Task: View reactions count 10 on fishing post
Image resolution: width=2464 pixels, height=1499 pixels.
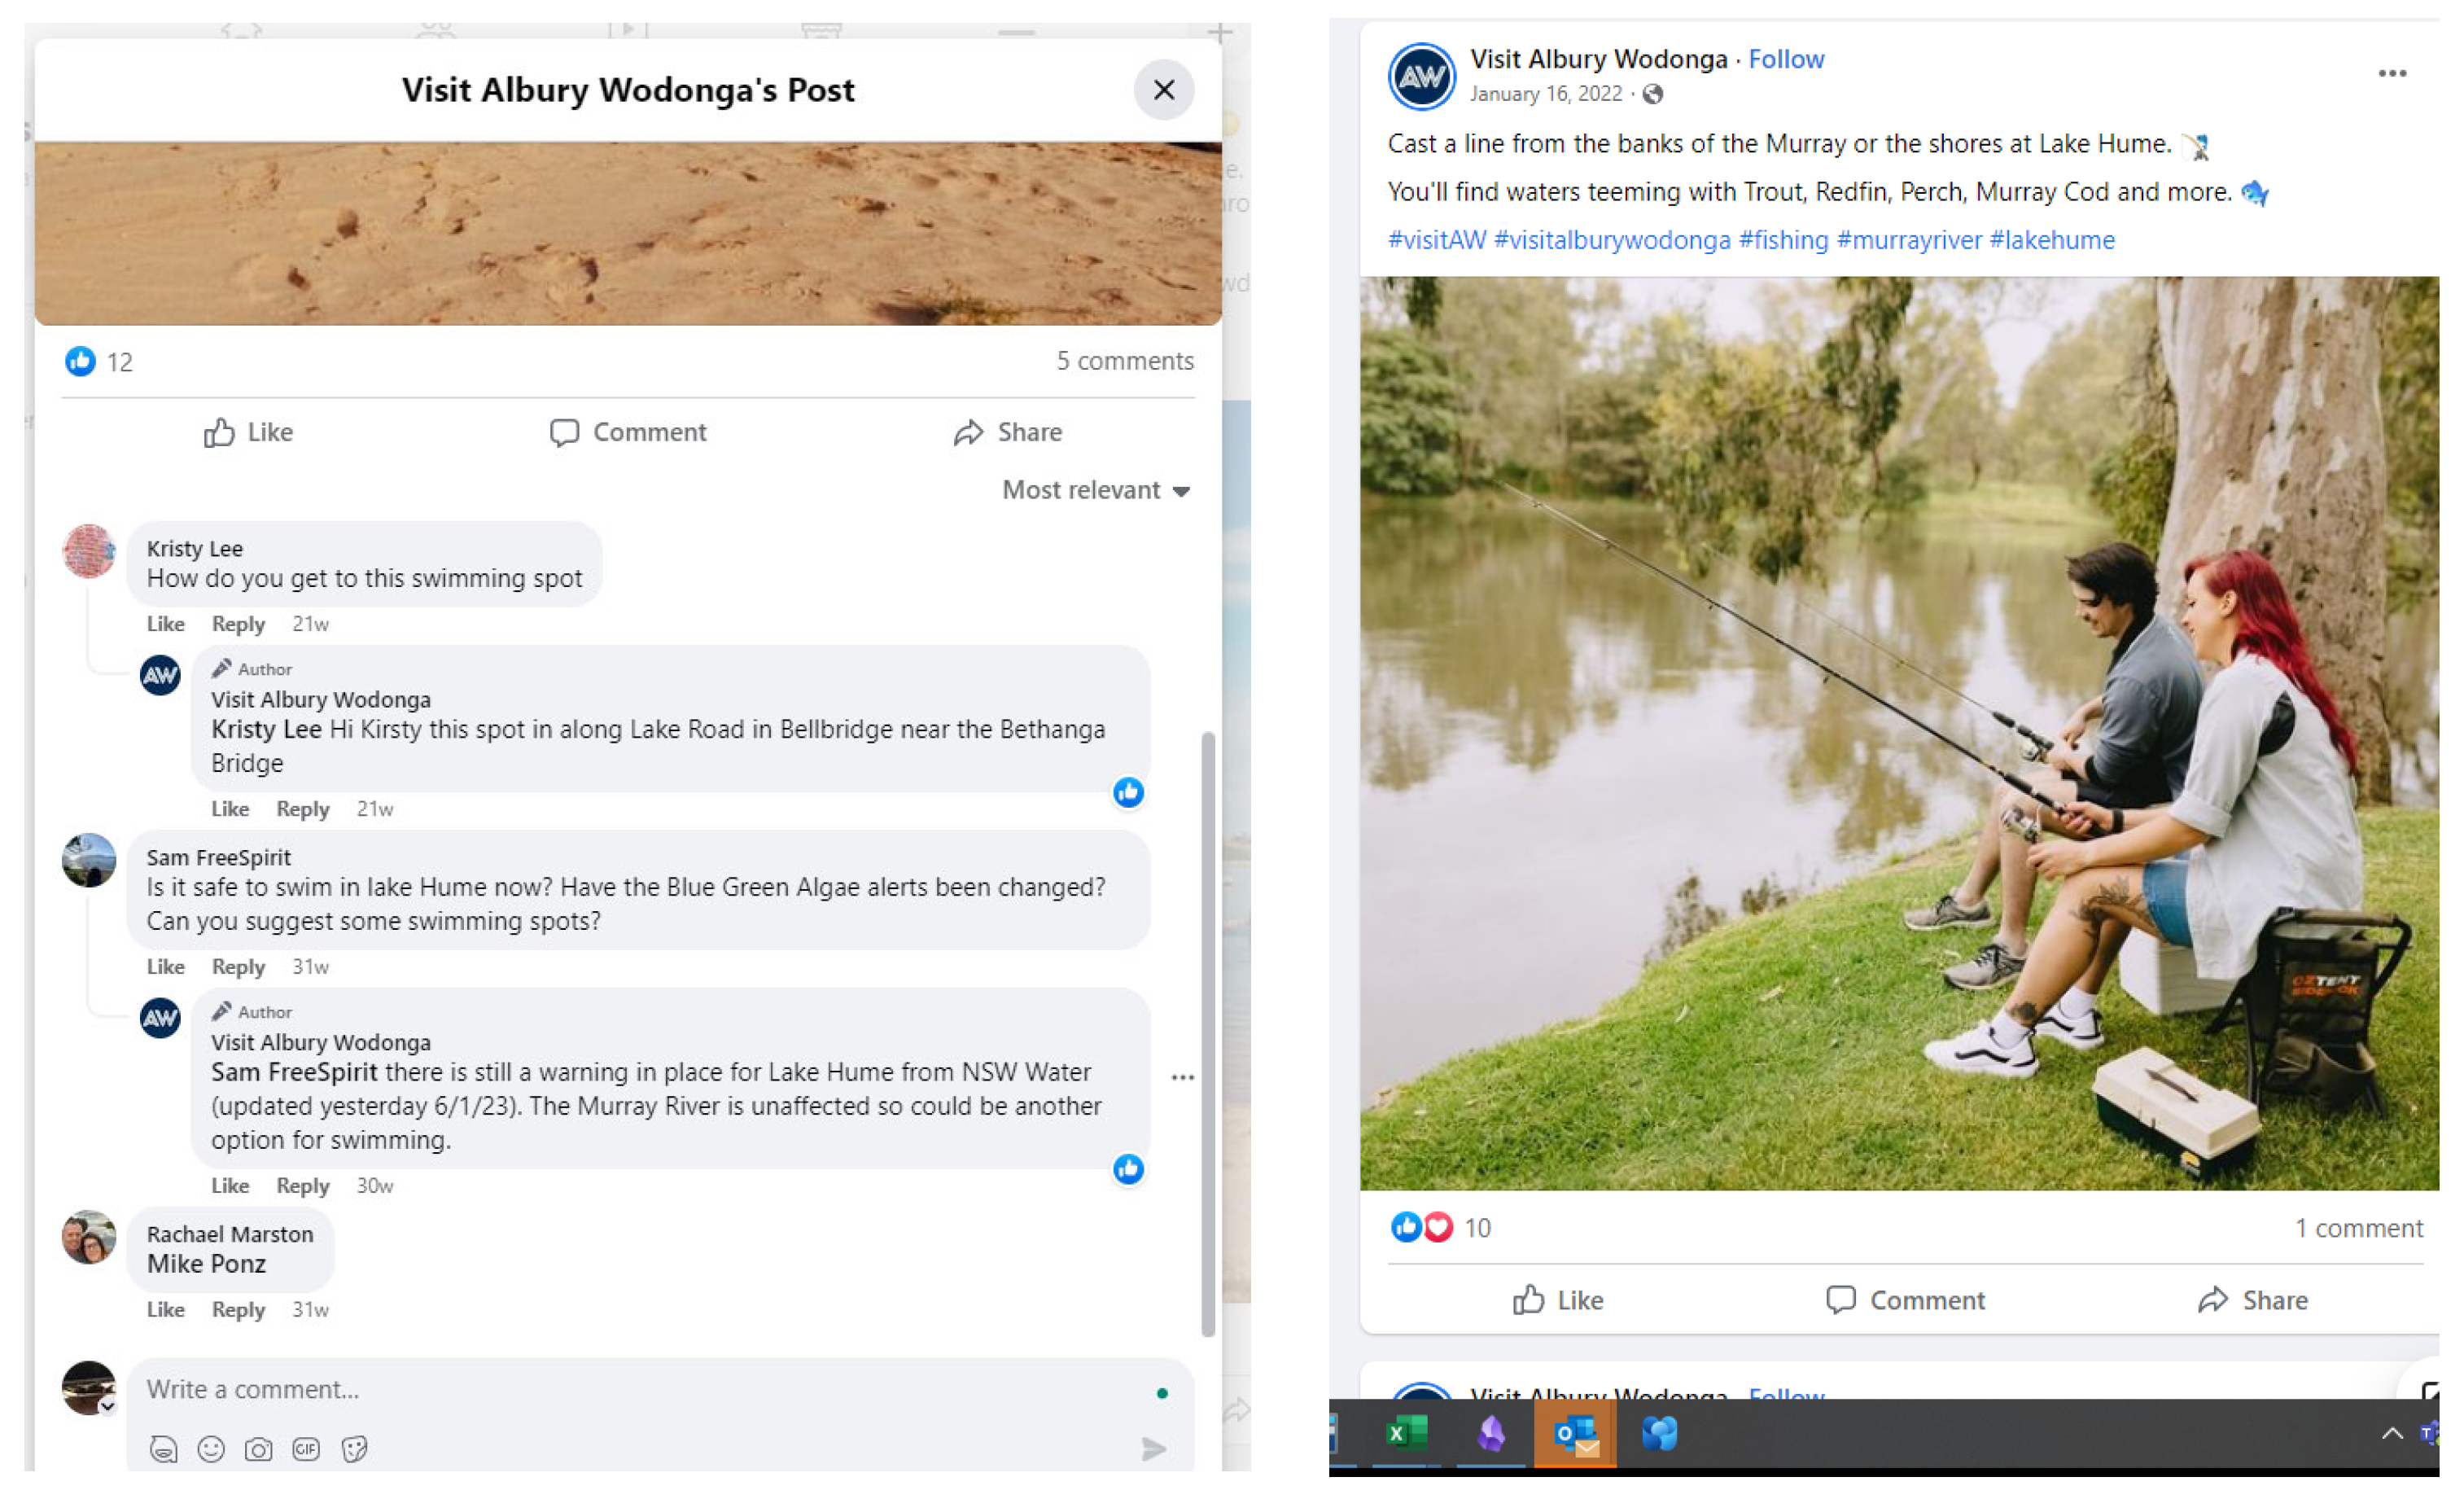Action: click(x=1477, y=1228)
